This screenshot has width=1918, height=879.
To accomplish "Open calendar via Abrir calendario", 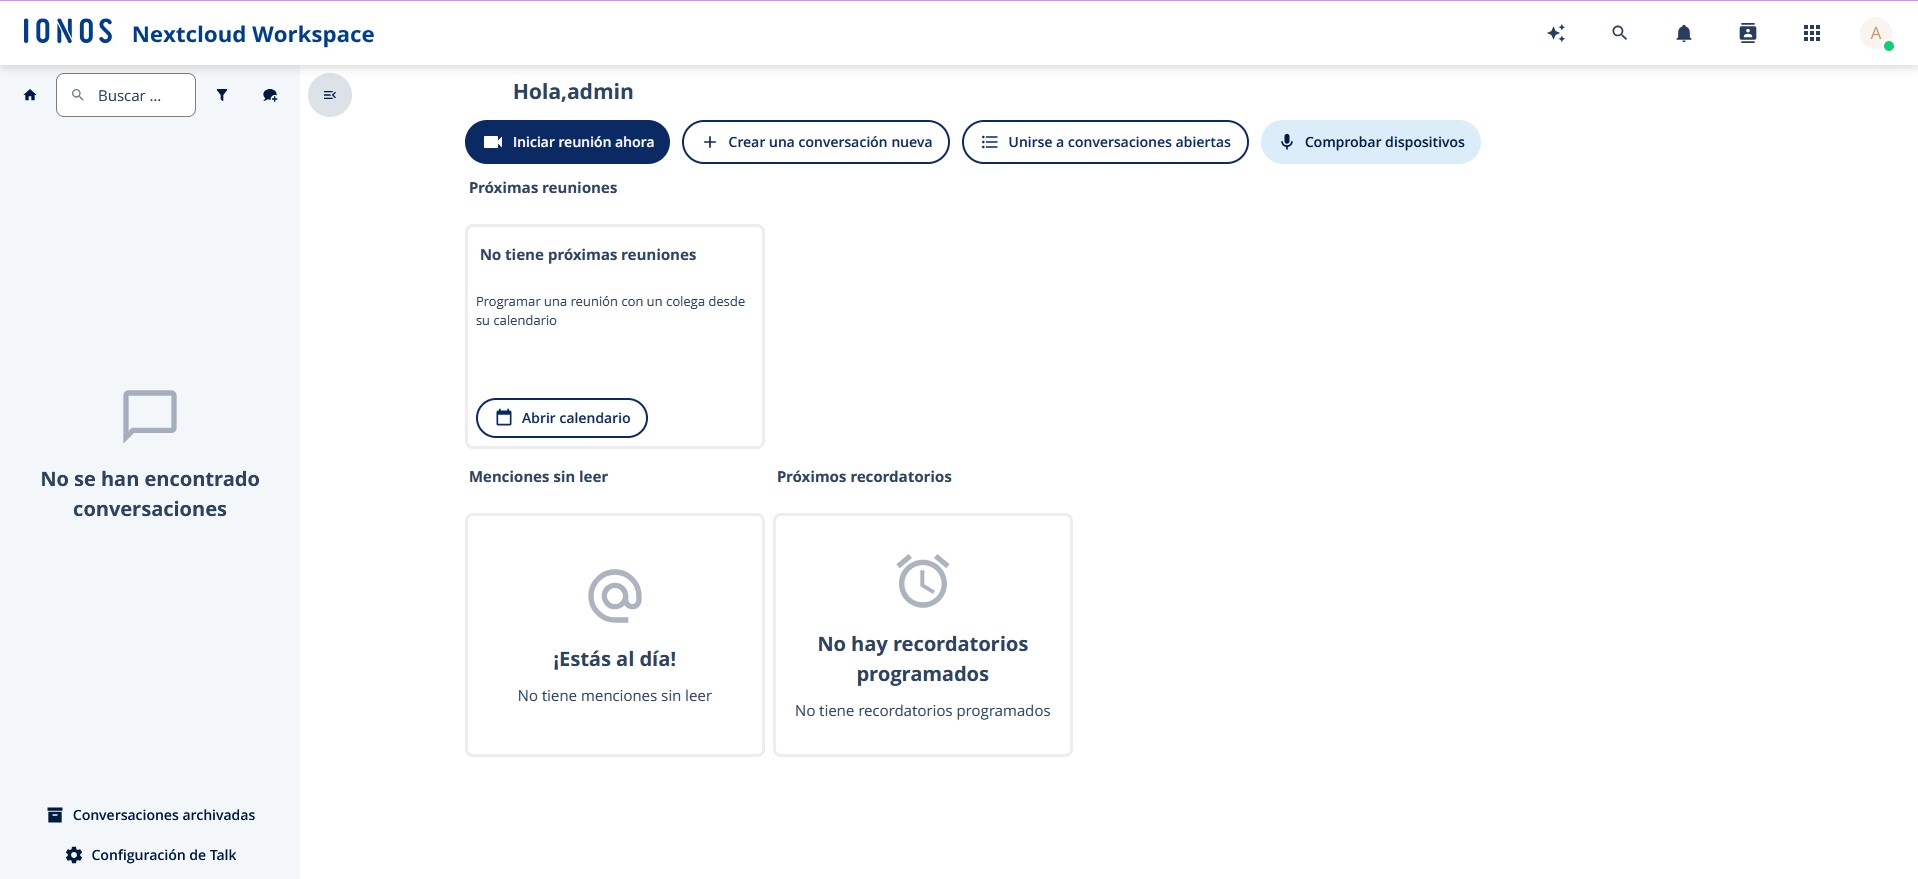I will [562, 418].
